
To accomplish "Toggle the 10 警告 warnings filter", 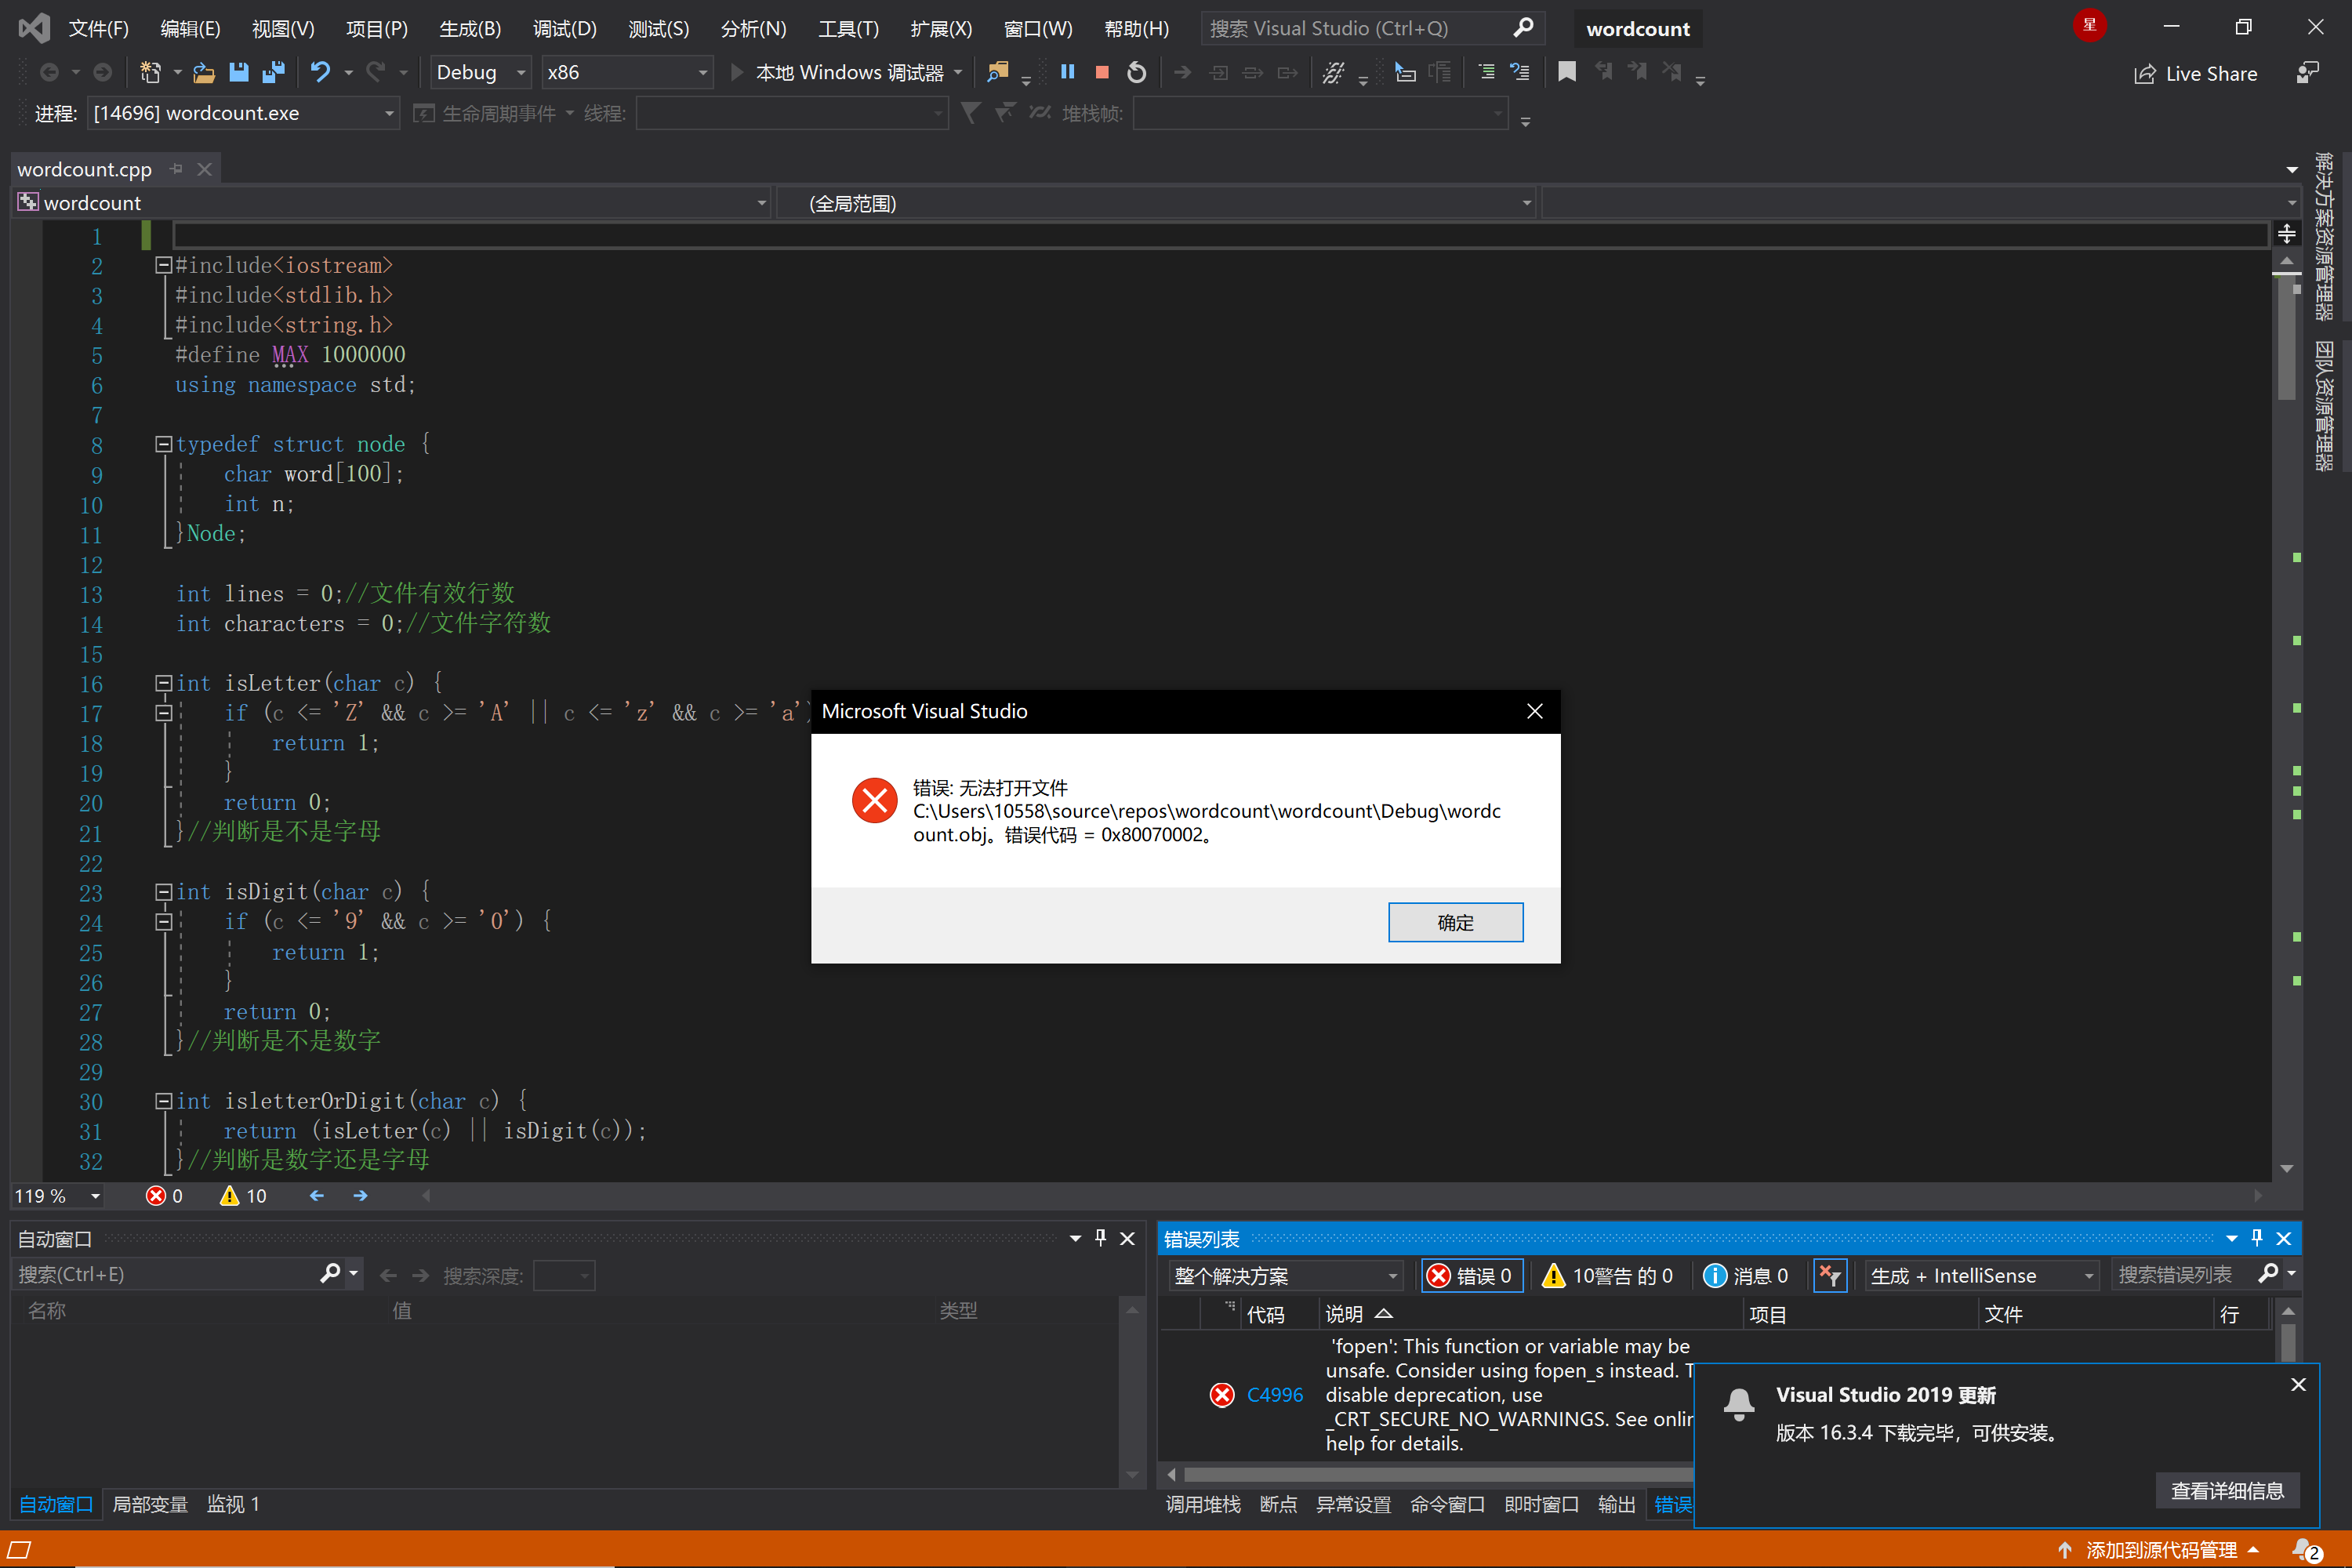I will (1608, 1275).
